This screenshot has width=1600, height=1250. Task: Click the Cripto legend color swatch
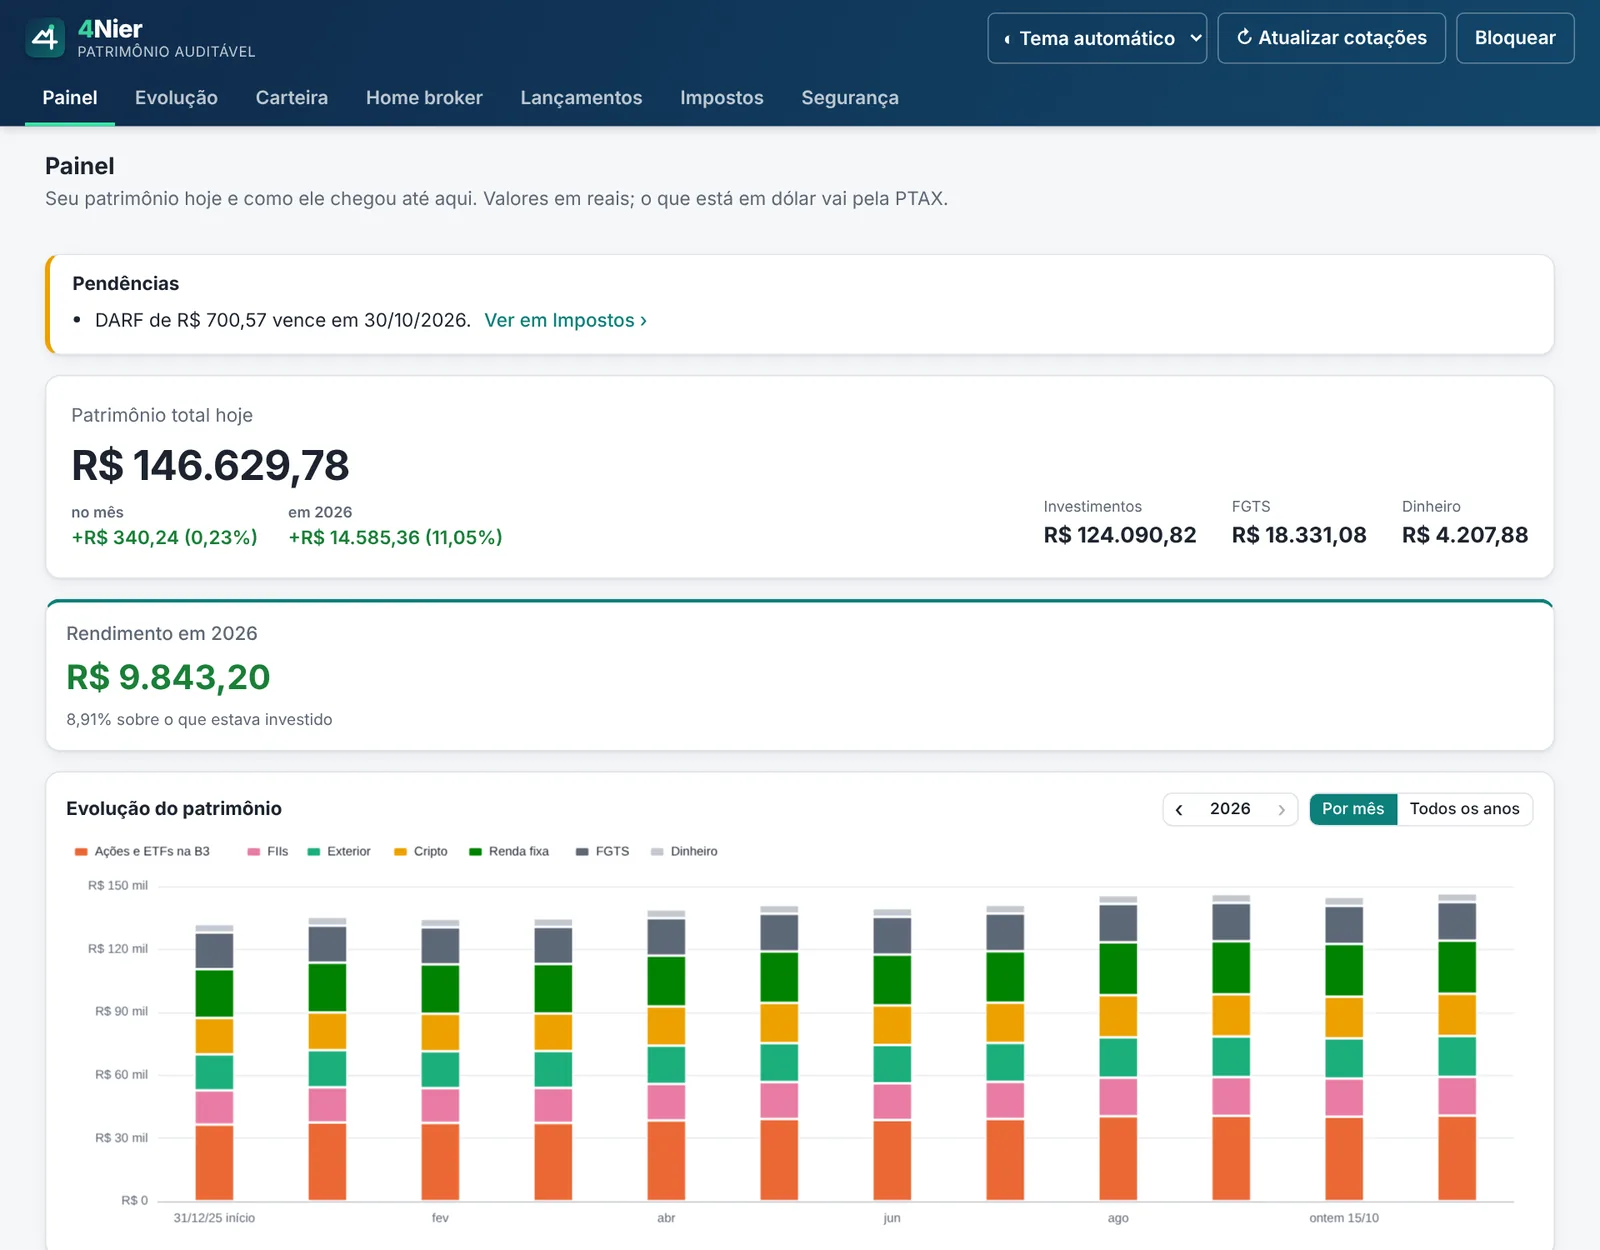tap(400, 852)
